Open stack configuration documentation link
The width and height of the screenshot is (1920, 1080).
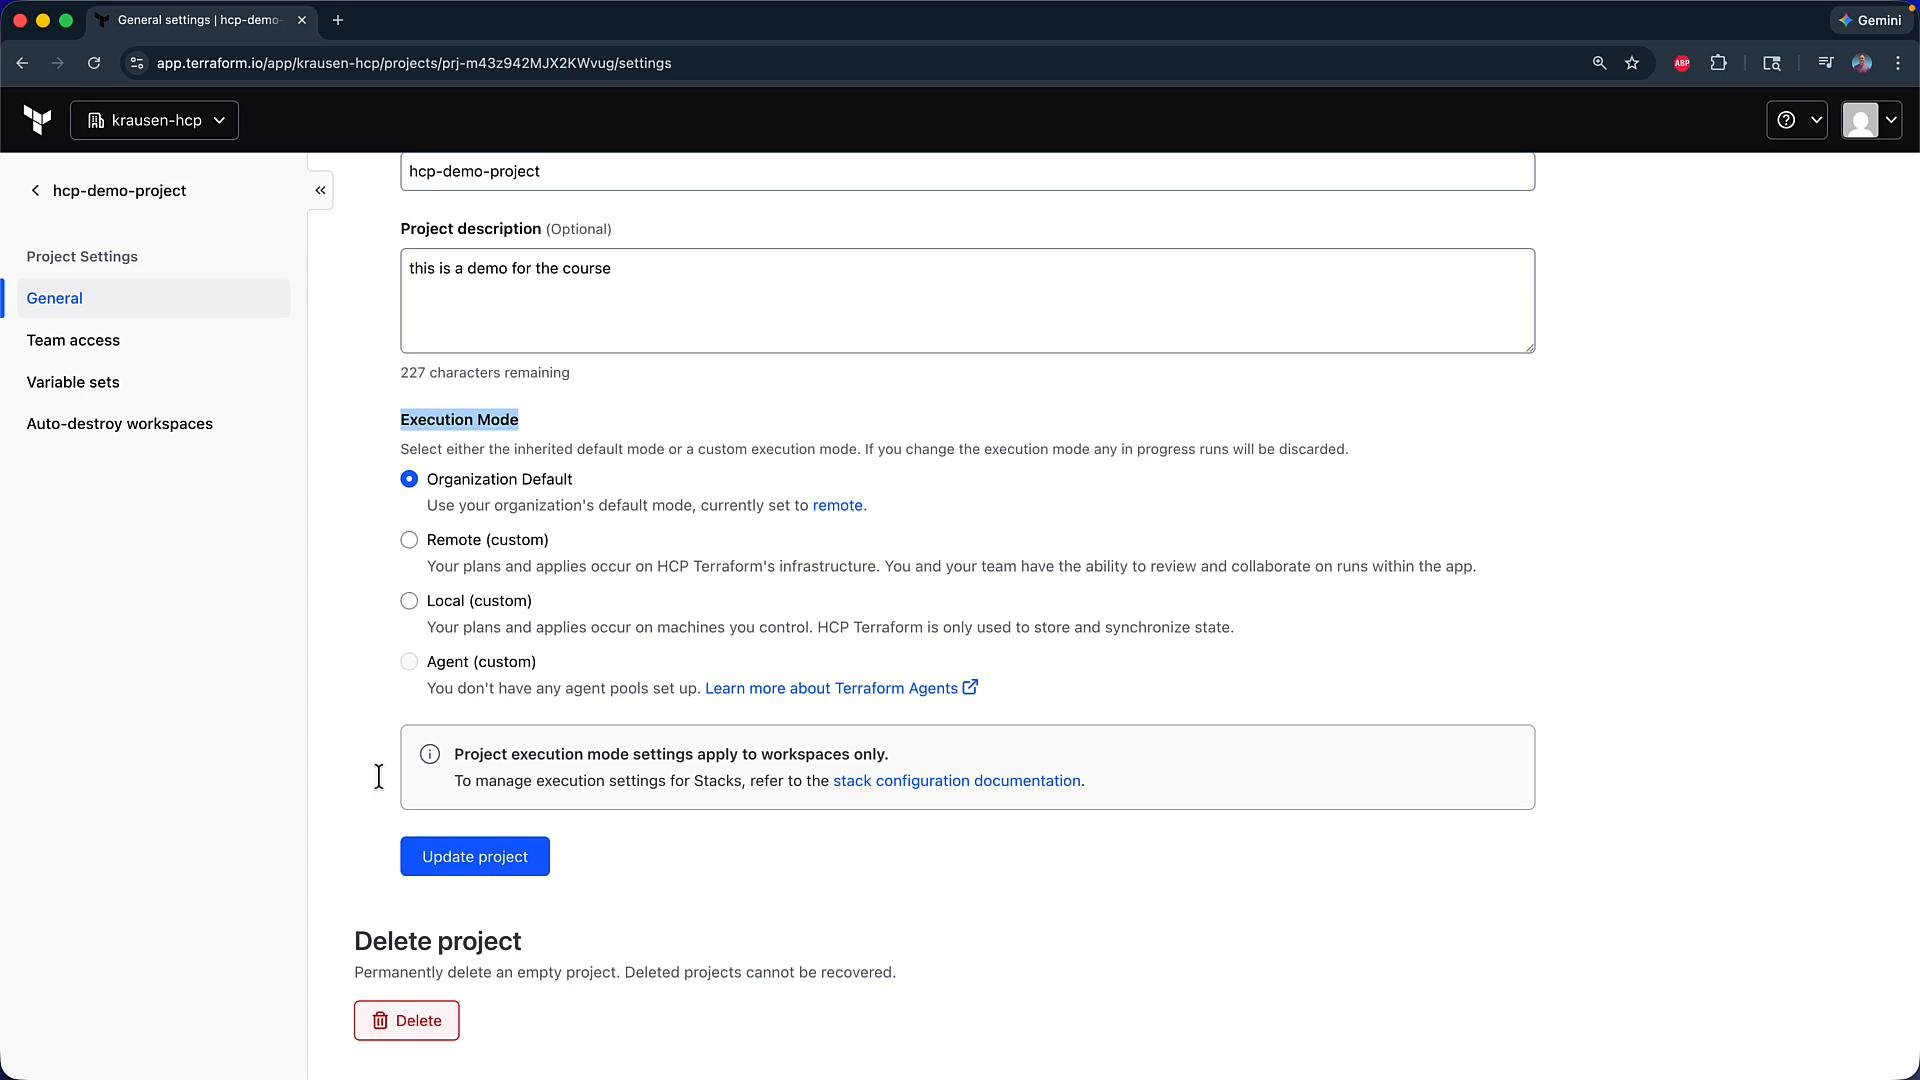pos(956,781)
